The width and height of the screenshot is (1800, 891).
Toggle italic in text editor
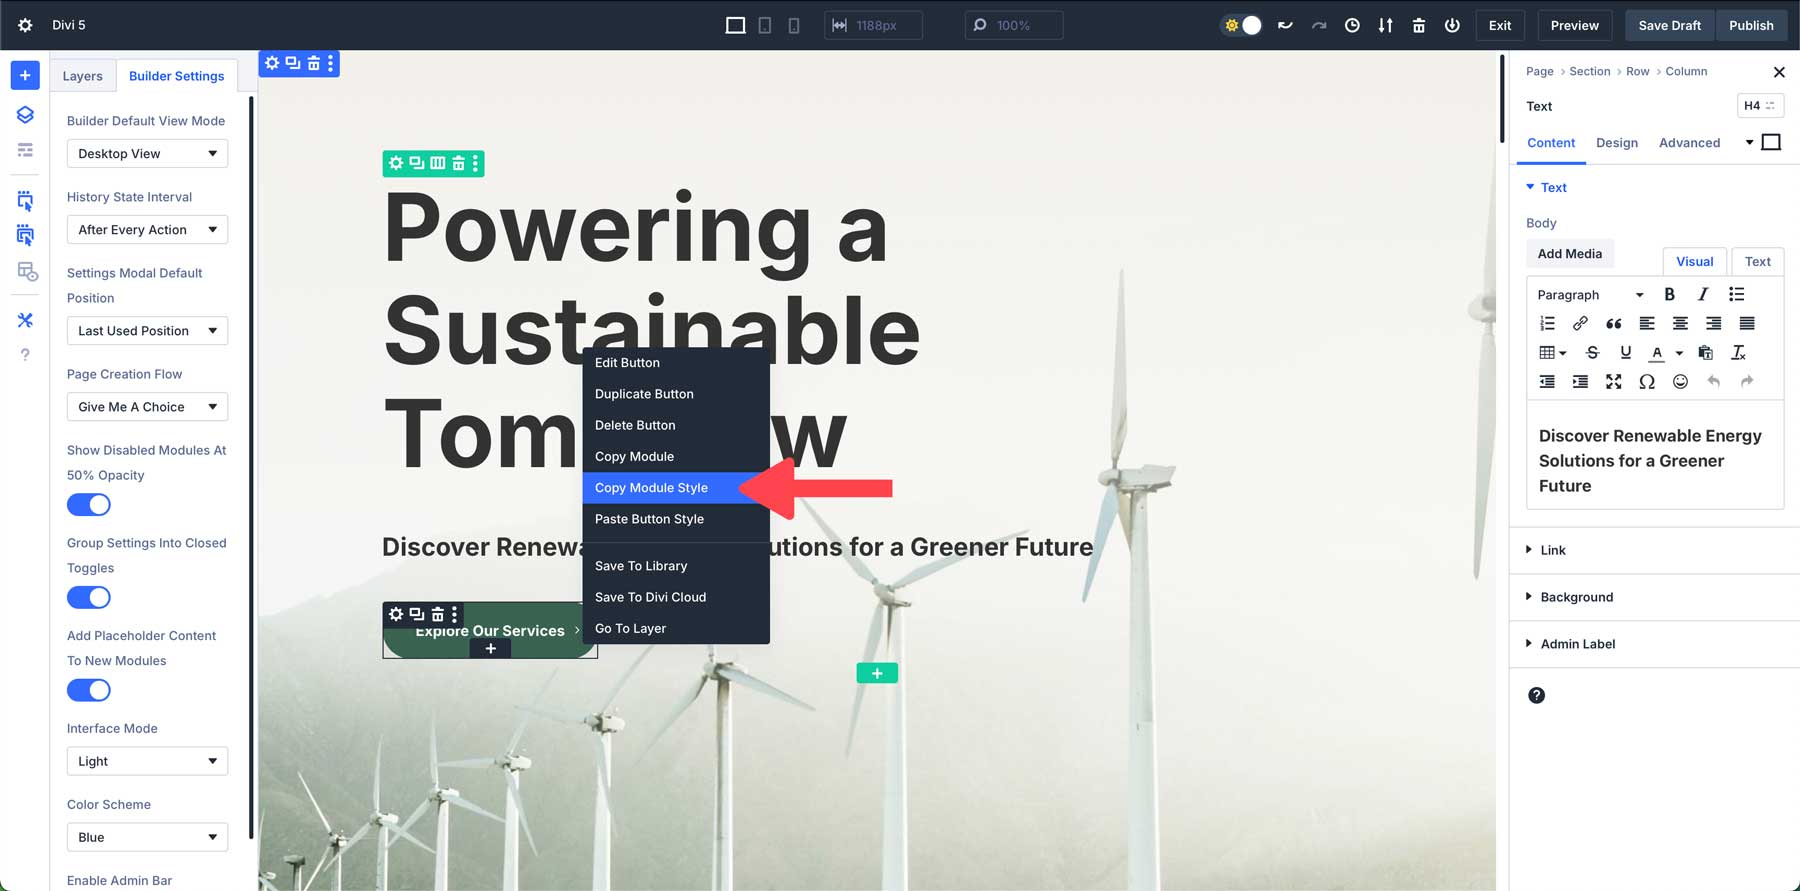pyautogui.click(x=1702, y=294)
